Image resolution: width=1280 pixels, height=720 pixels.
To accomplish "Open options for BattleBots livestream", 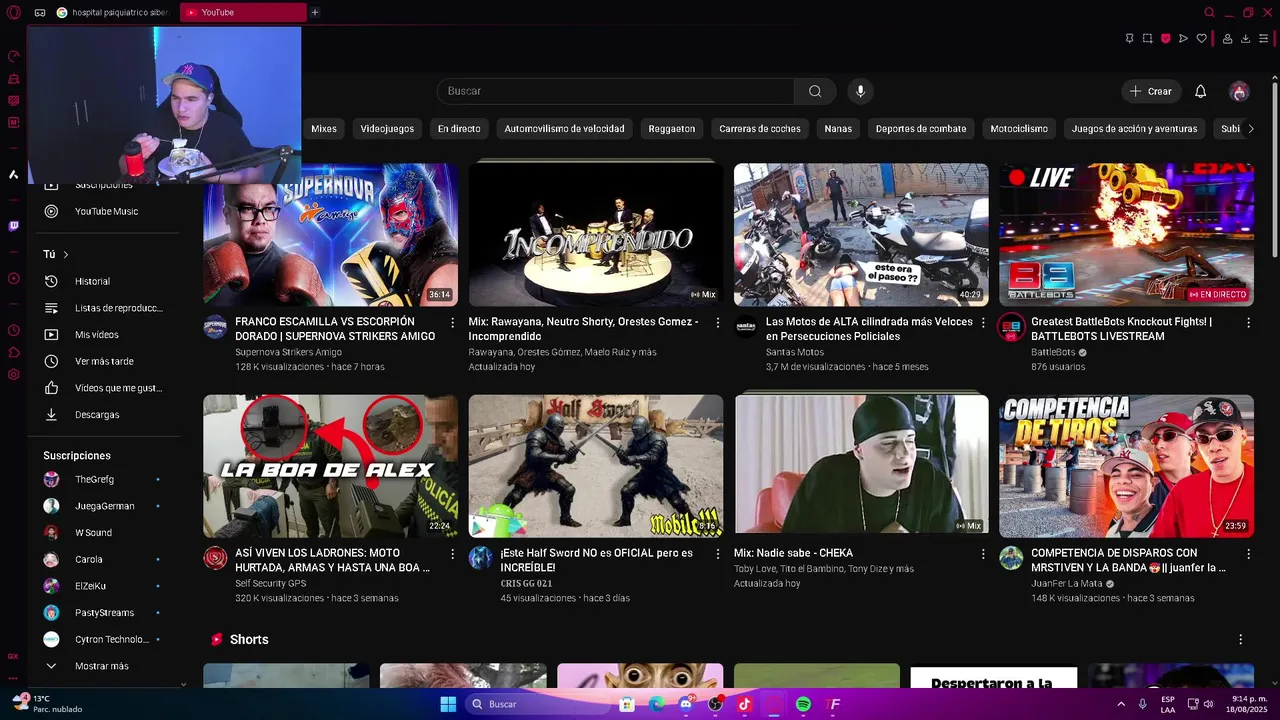I will coord(1248,323).
